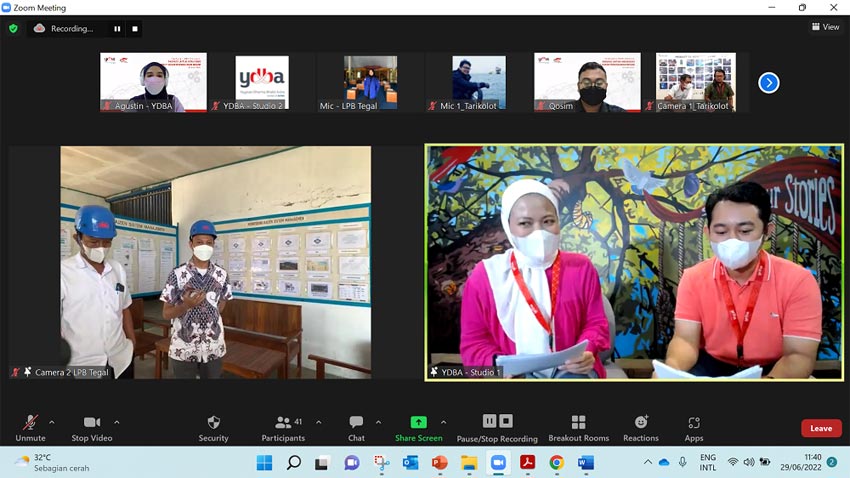850x478 pixels.
Task: Open the View layout menu
Action: (826, 27)
